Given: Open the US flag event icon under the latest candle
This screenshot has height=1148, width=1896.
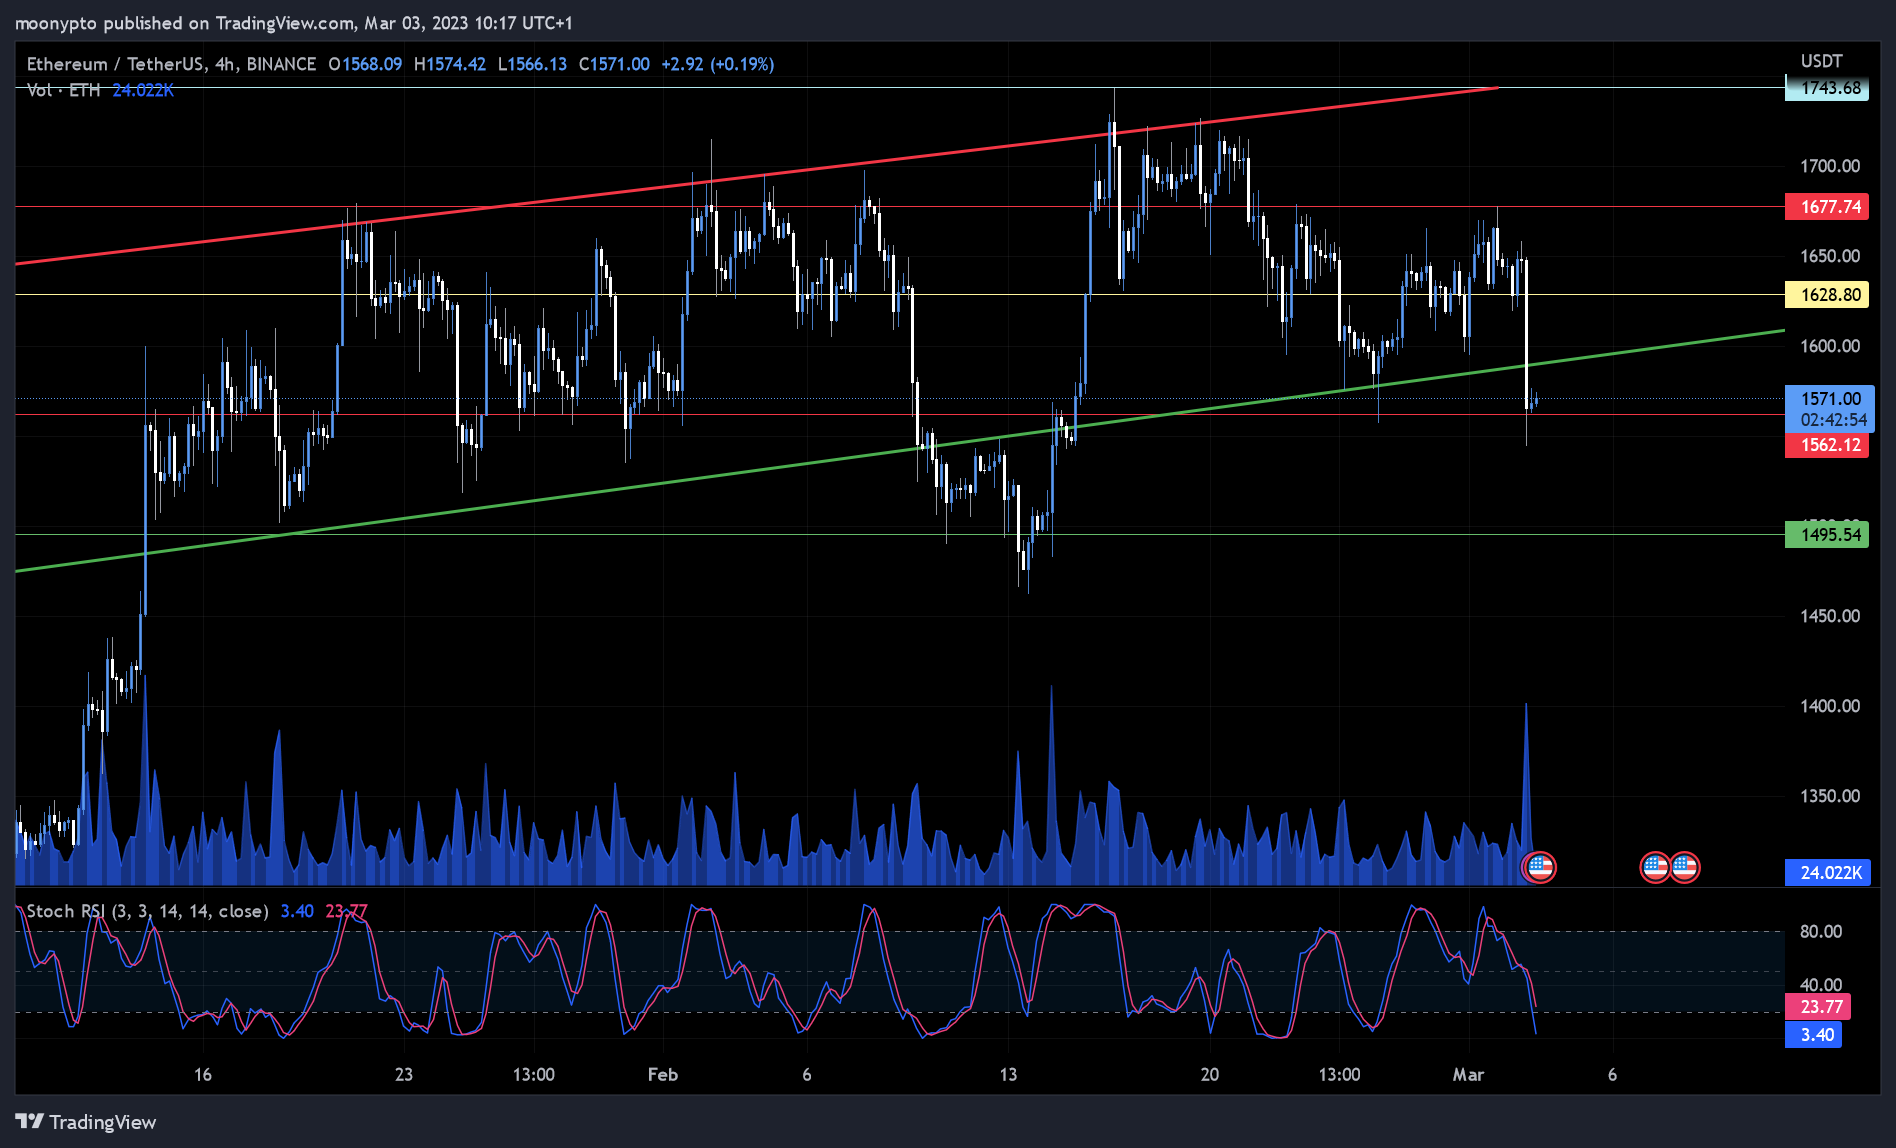Looking at the screenshot, I should pyautogui.click(x=1540, y=867).
